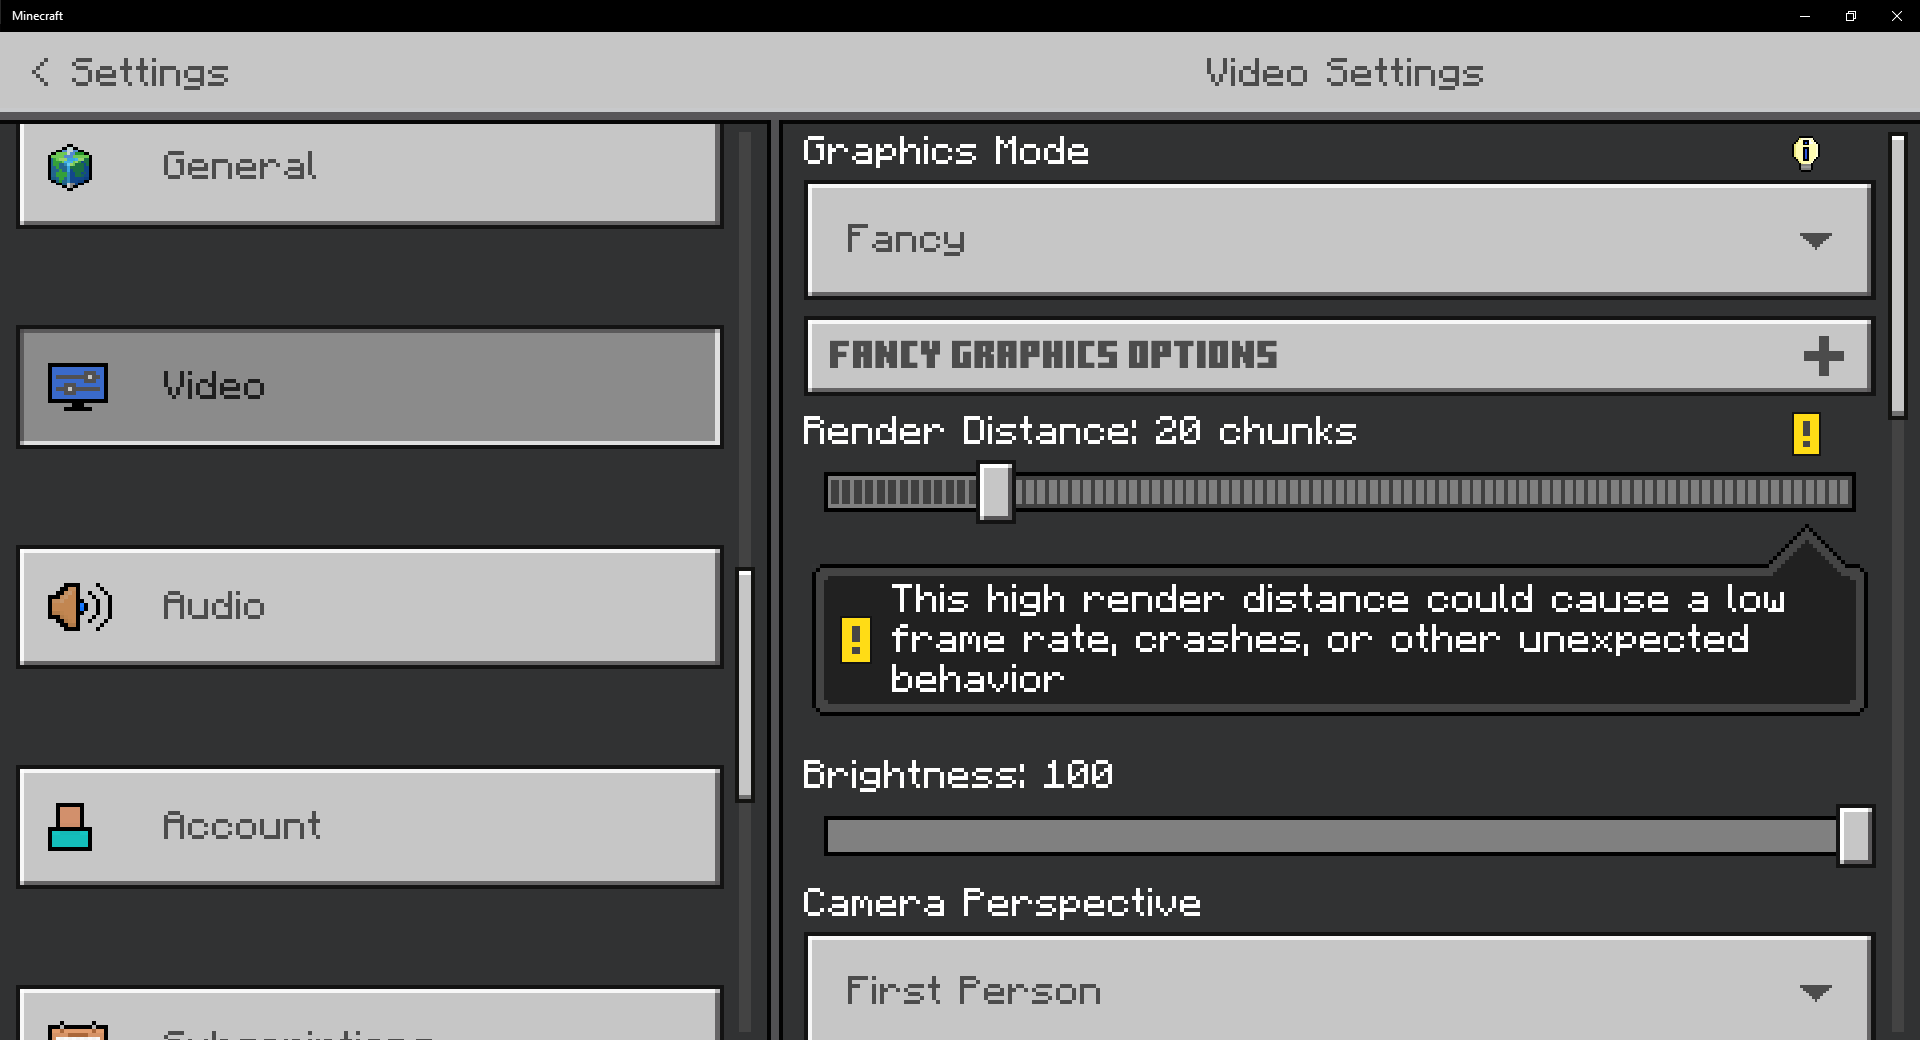The image size is (1920, 1040).
Task: Minimize the Minecraft window
Action: (x=1805, y=16)
